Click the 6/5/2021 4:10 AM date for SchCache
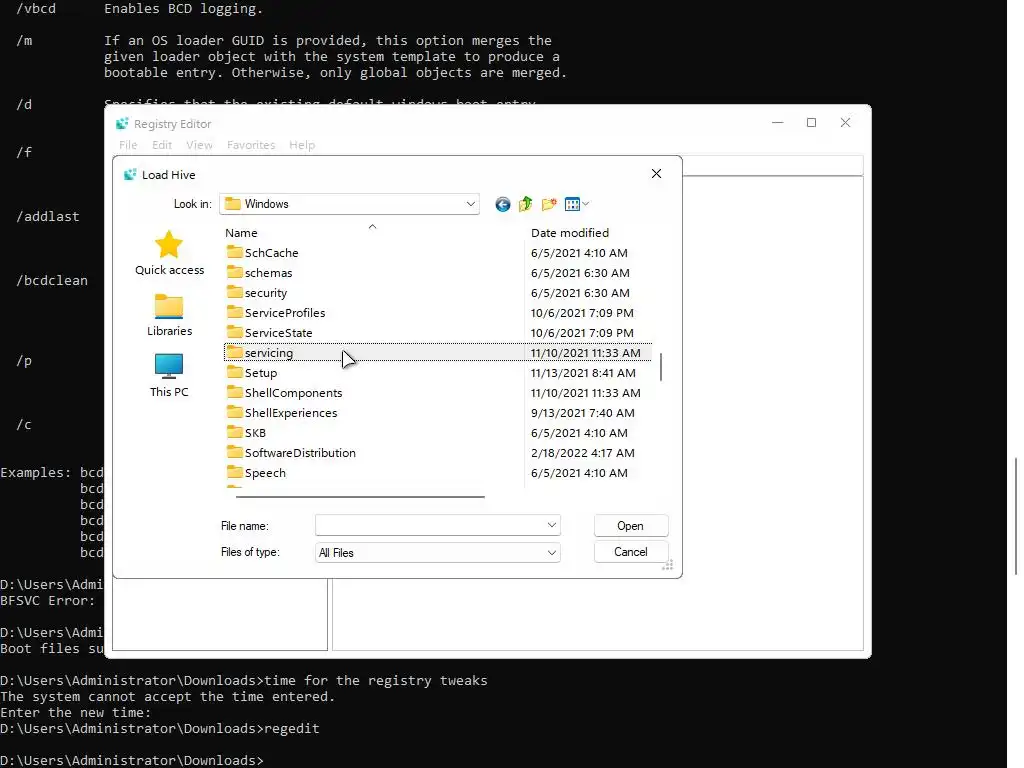The image size is (1024, 768). [579, 253]
